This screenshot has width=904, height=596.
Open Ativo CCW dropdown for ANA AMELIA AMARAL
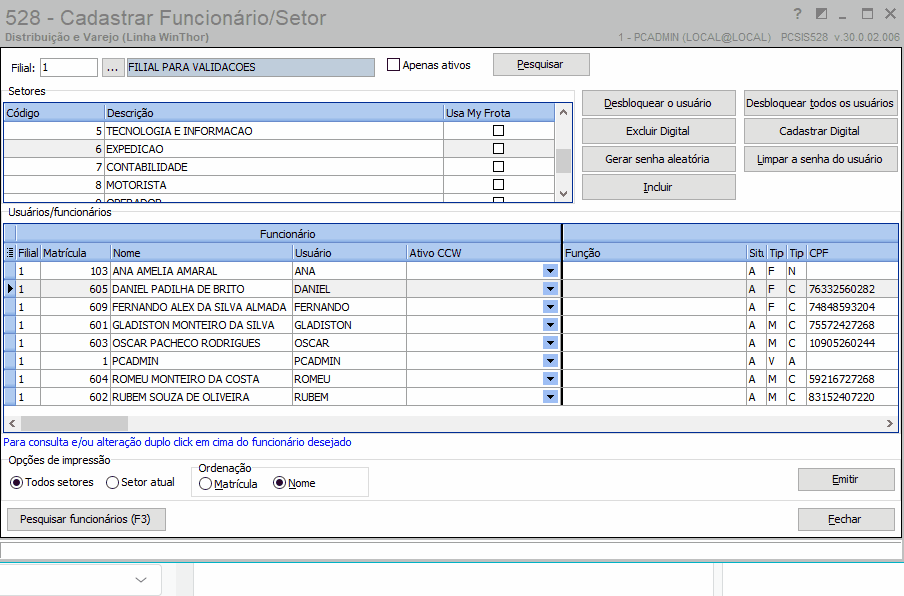click(x=550, y=271)
